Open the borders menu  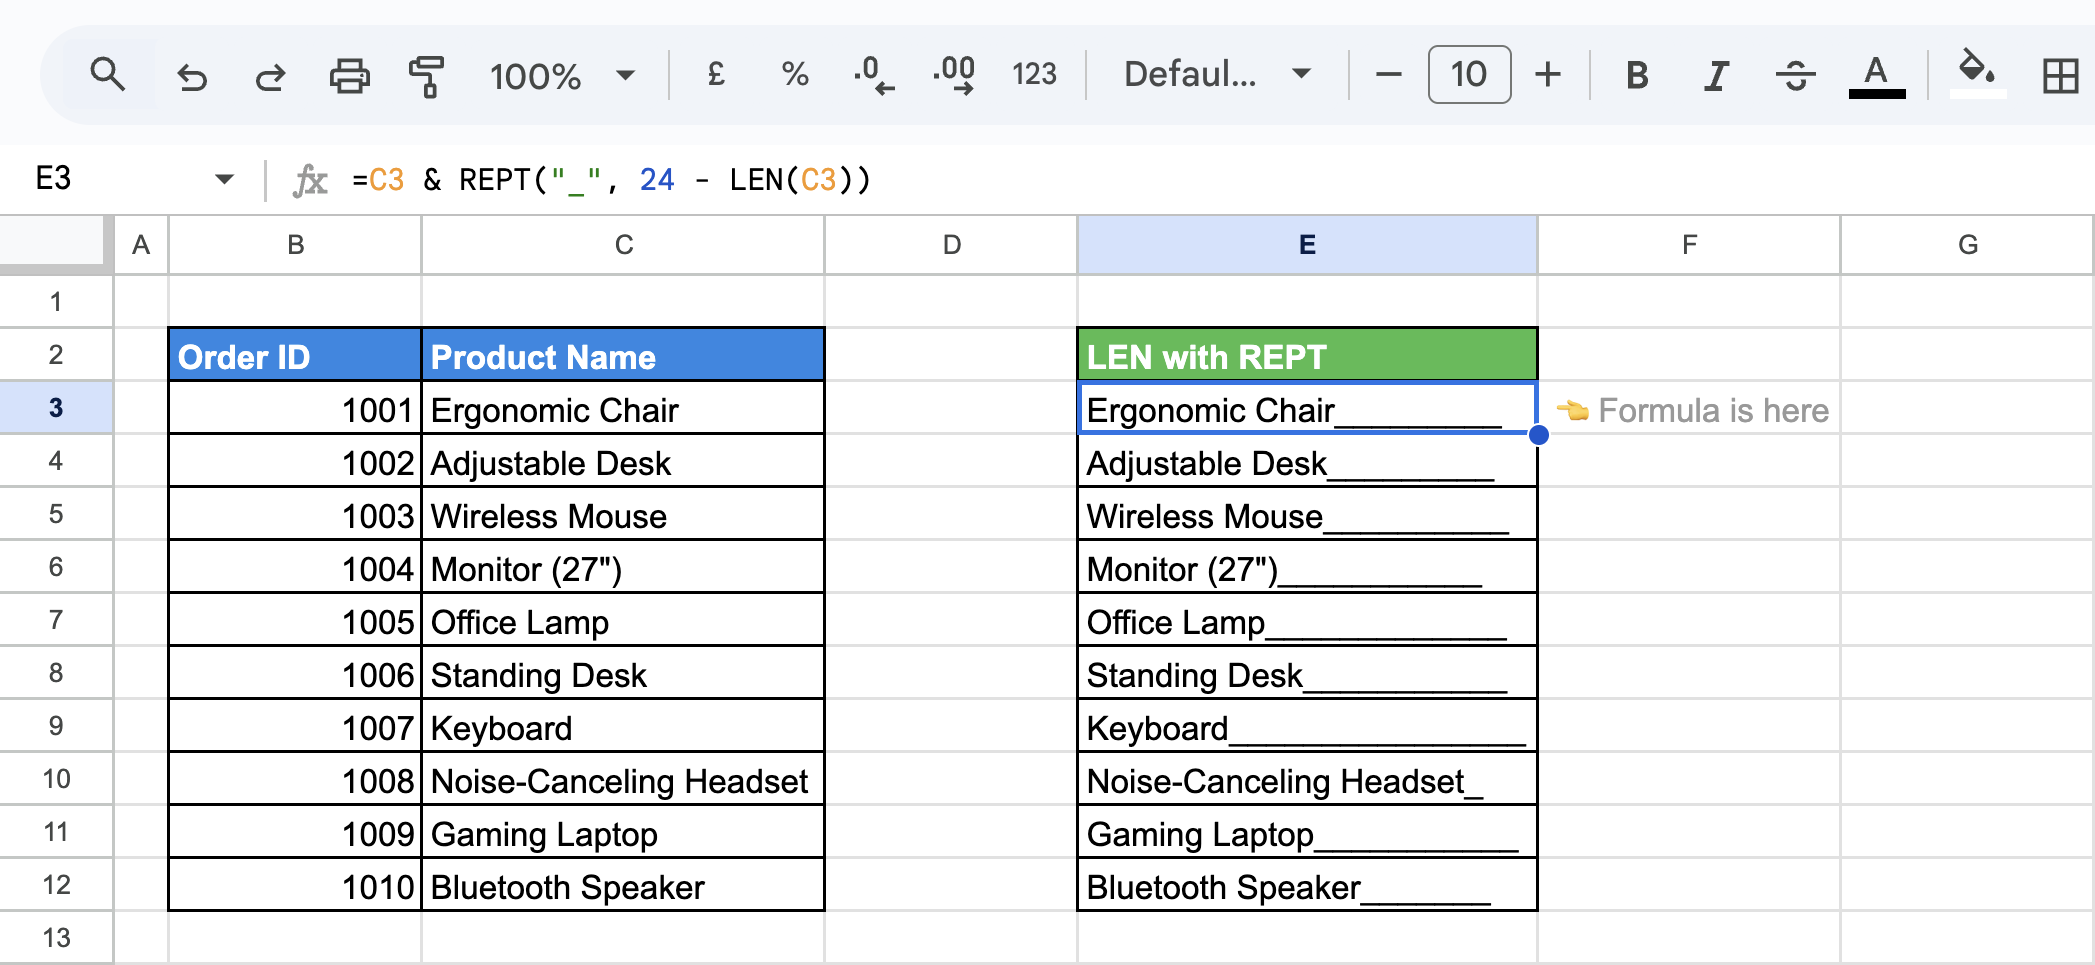[x=2060, y=76]
